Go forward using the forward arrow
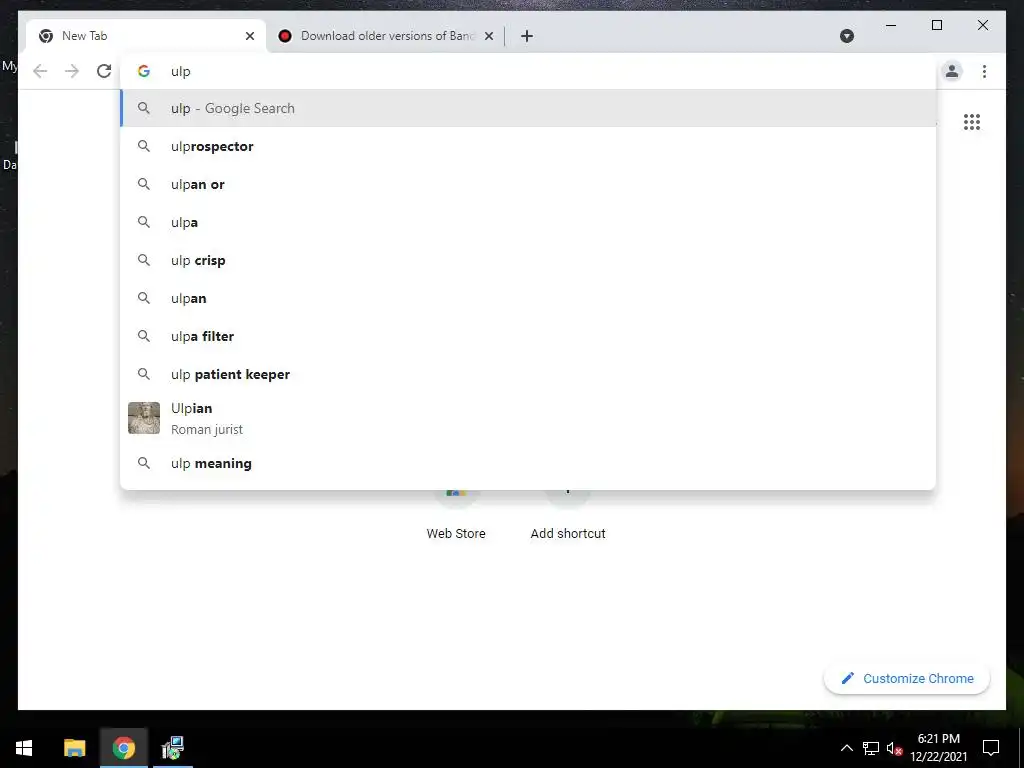Image resolution: width=1024 pixels, height=768 pixels. [72, 71]
